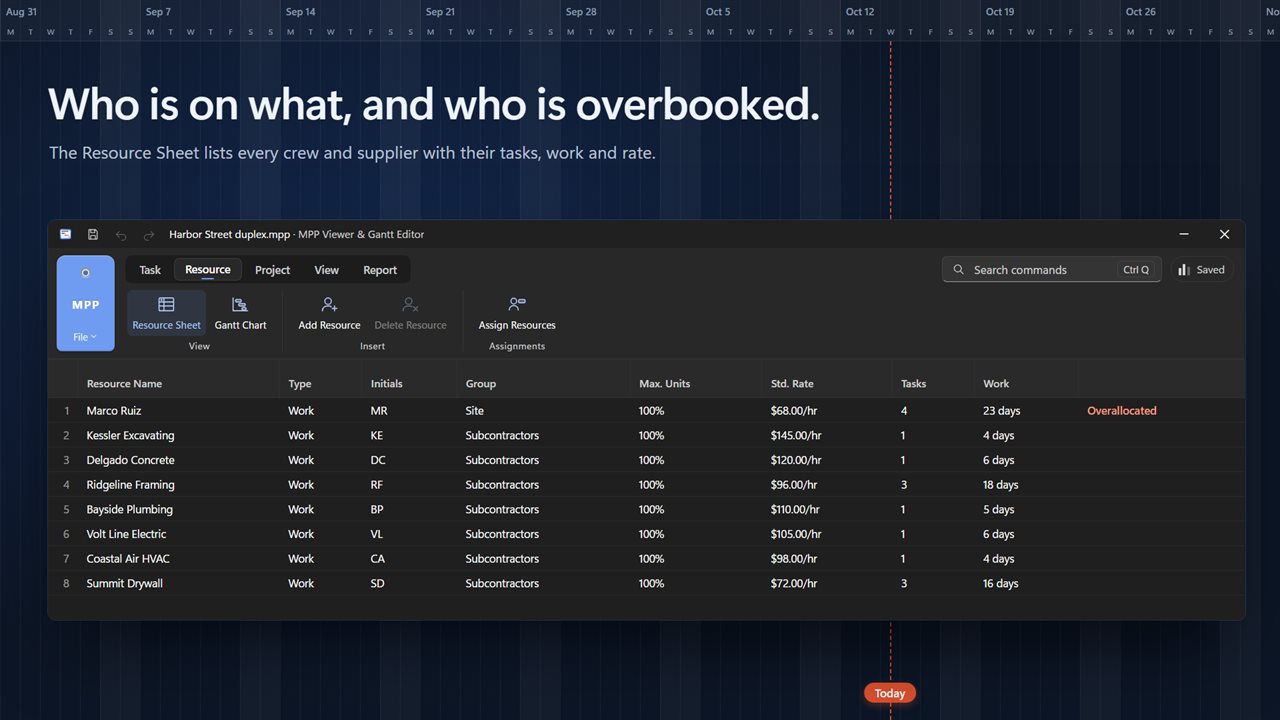This screenshot has width=1280, height=720.
Task: Click the Undo arrow icon
Action: tap(121, 234)
